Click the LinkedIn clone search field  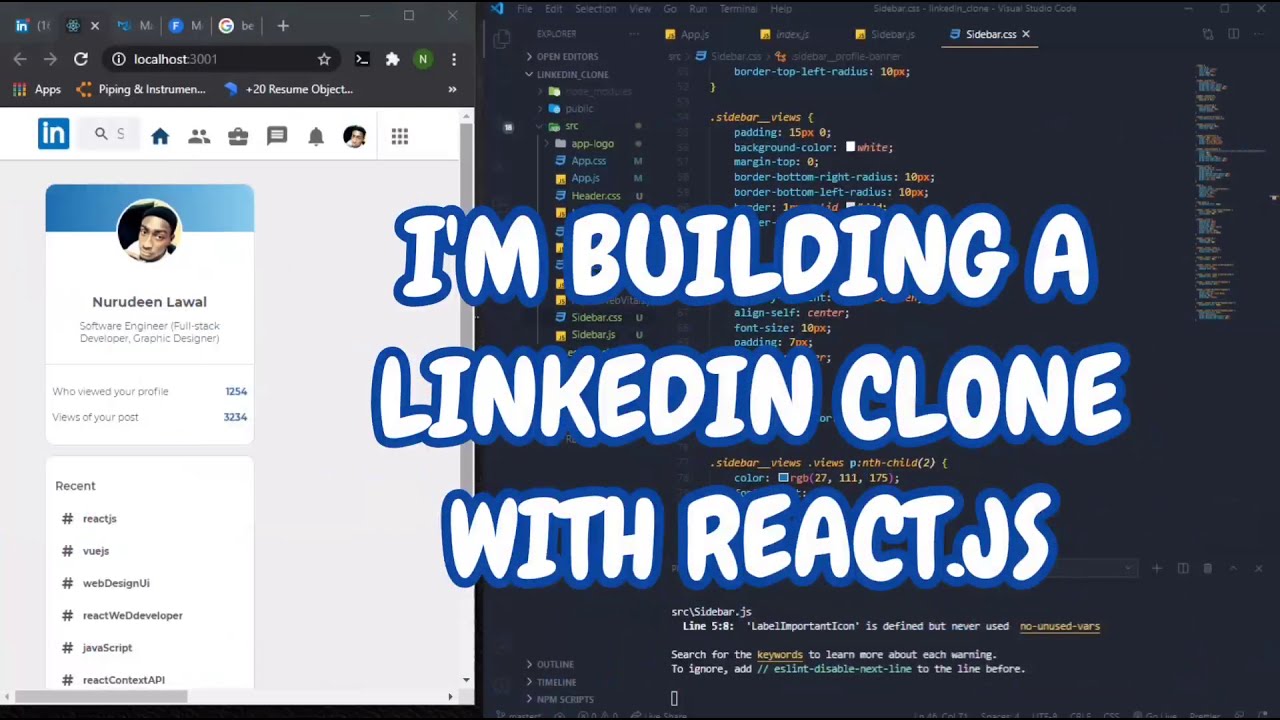point(107,134)
